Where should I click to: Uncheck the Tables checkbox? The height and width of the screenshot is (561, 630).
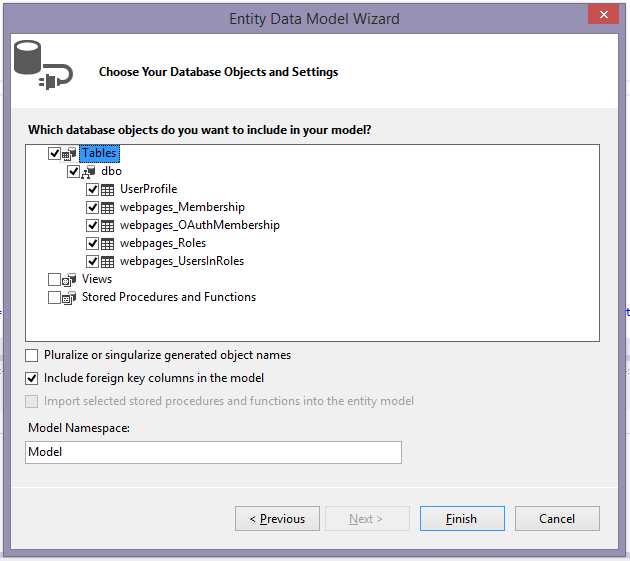pos(54,153)
